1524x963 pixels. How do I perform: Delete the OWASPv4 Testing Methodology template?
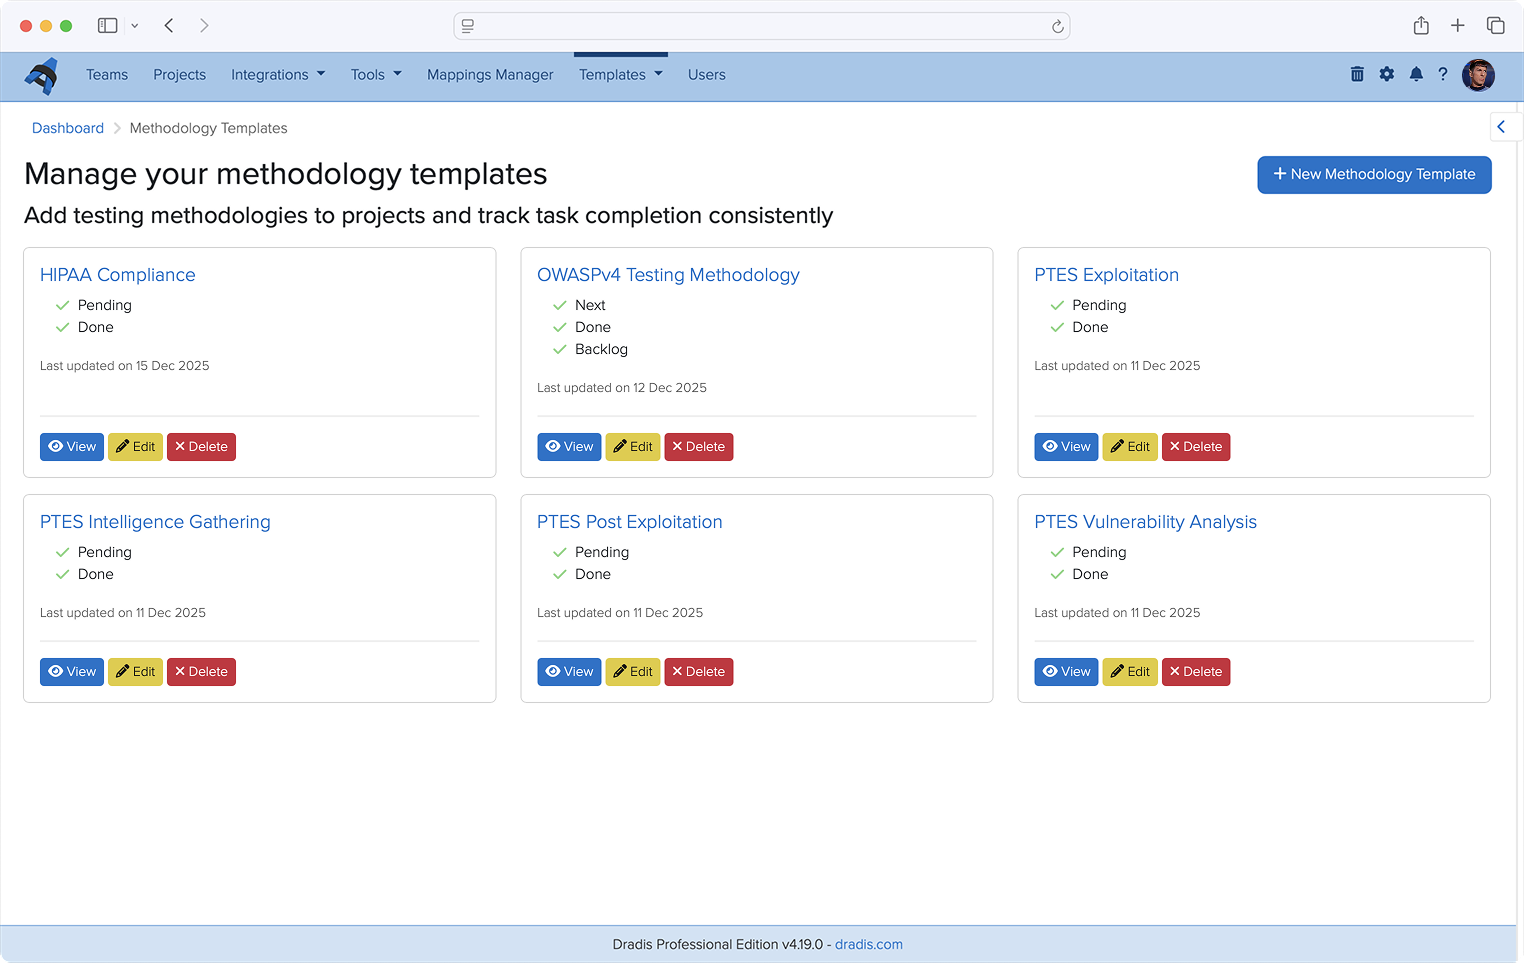pos(699,447)
